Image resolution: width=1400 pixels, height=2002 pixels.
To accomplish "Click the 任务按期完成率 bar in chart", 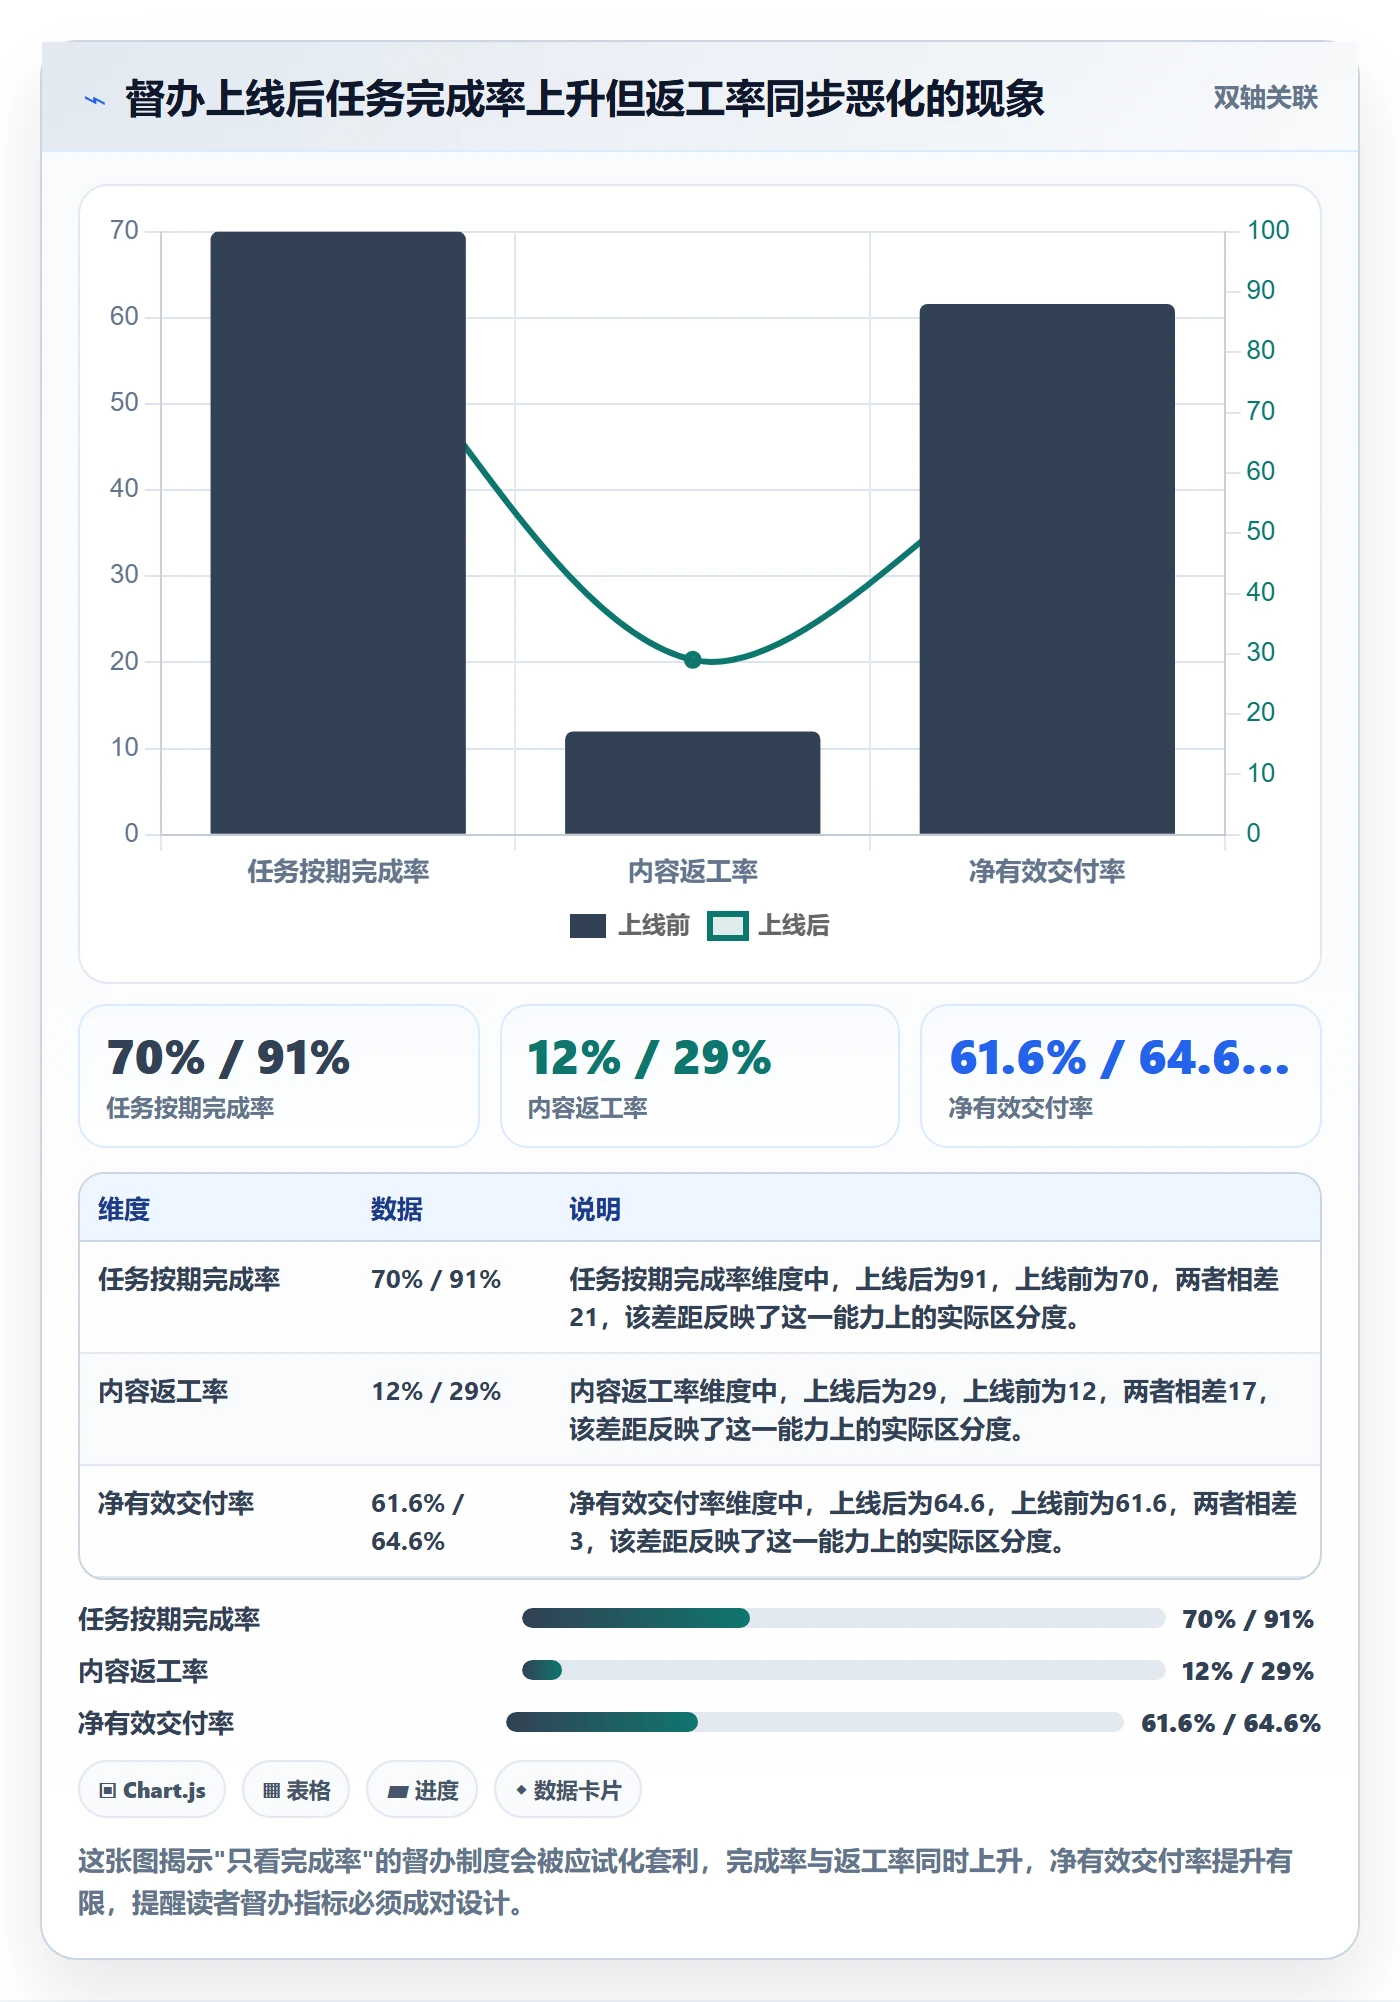I will pos(338,533).
